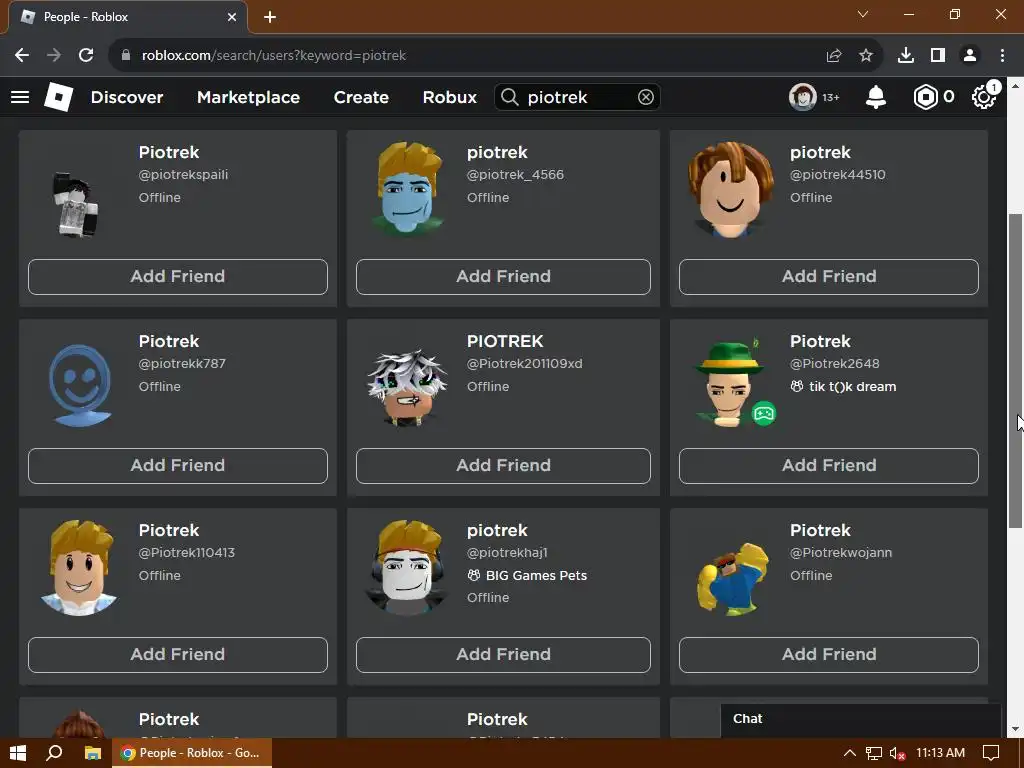Viewport: 1024px width, 768px height.
Task: Open Chrome profile icon
Action: 970,56
